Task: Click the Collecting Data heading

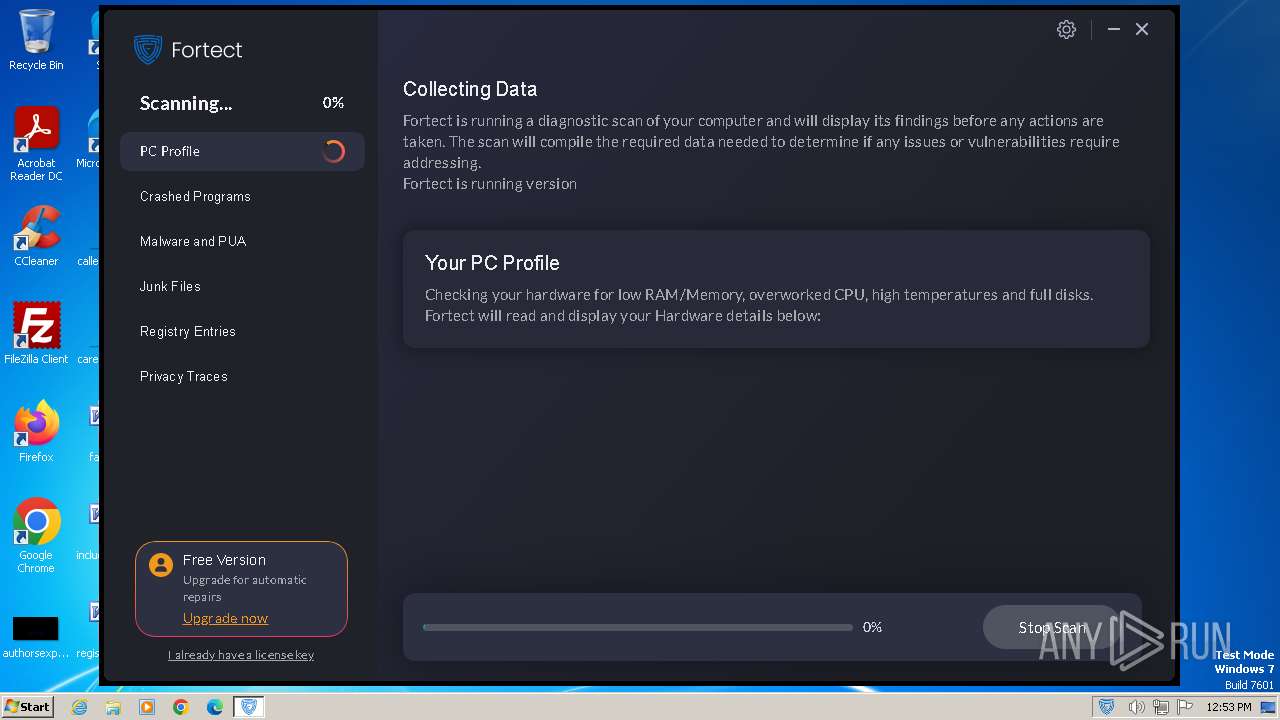Action: (x=470, y=89)
